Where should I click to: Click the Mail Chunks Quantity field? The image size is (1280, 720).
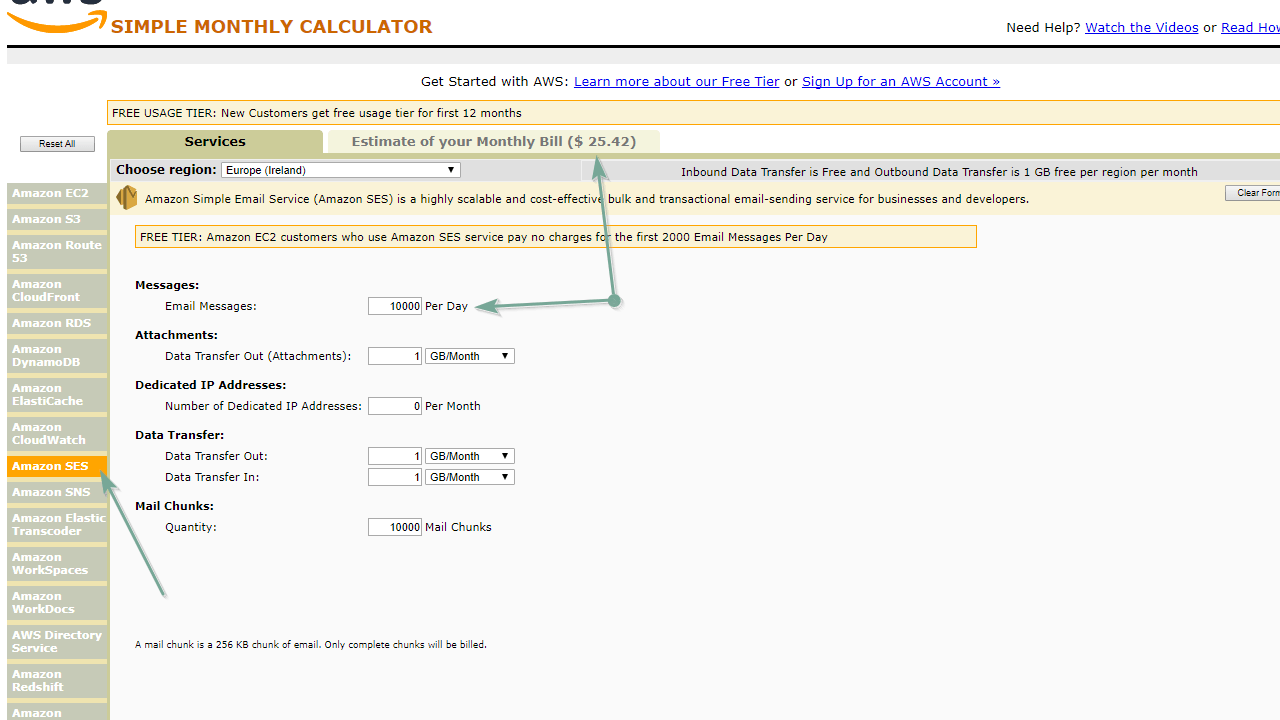[395, 527]
